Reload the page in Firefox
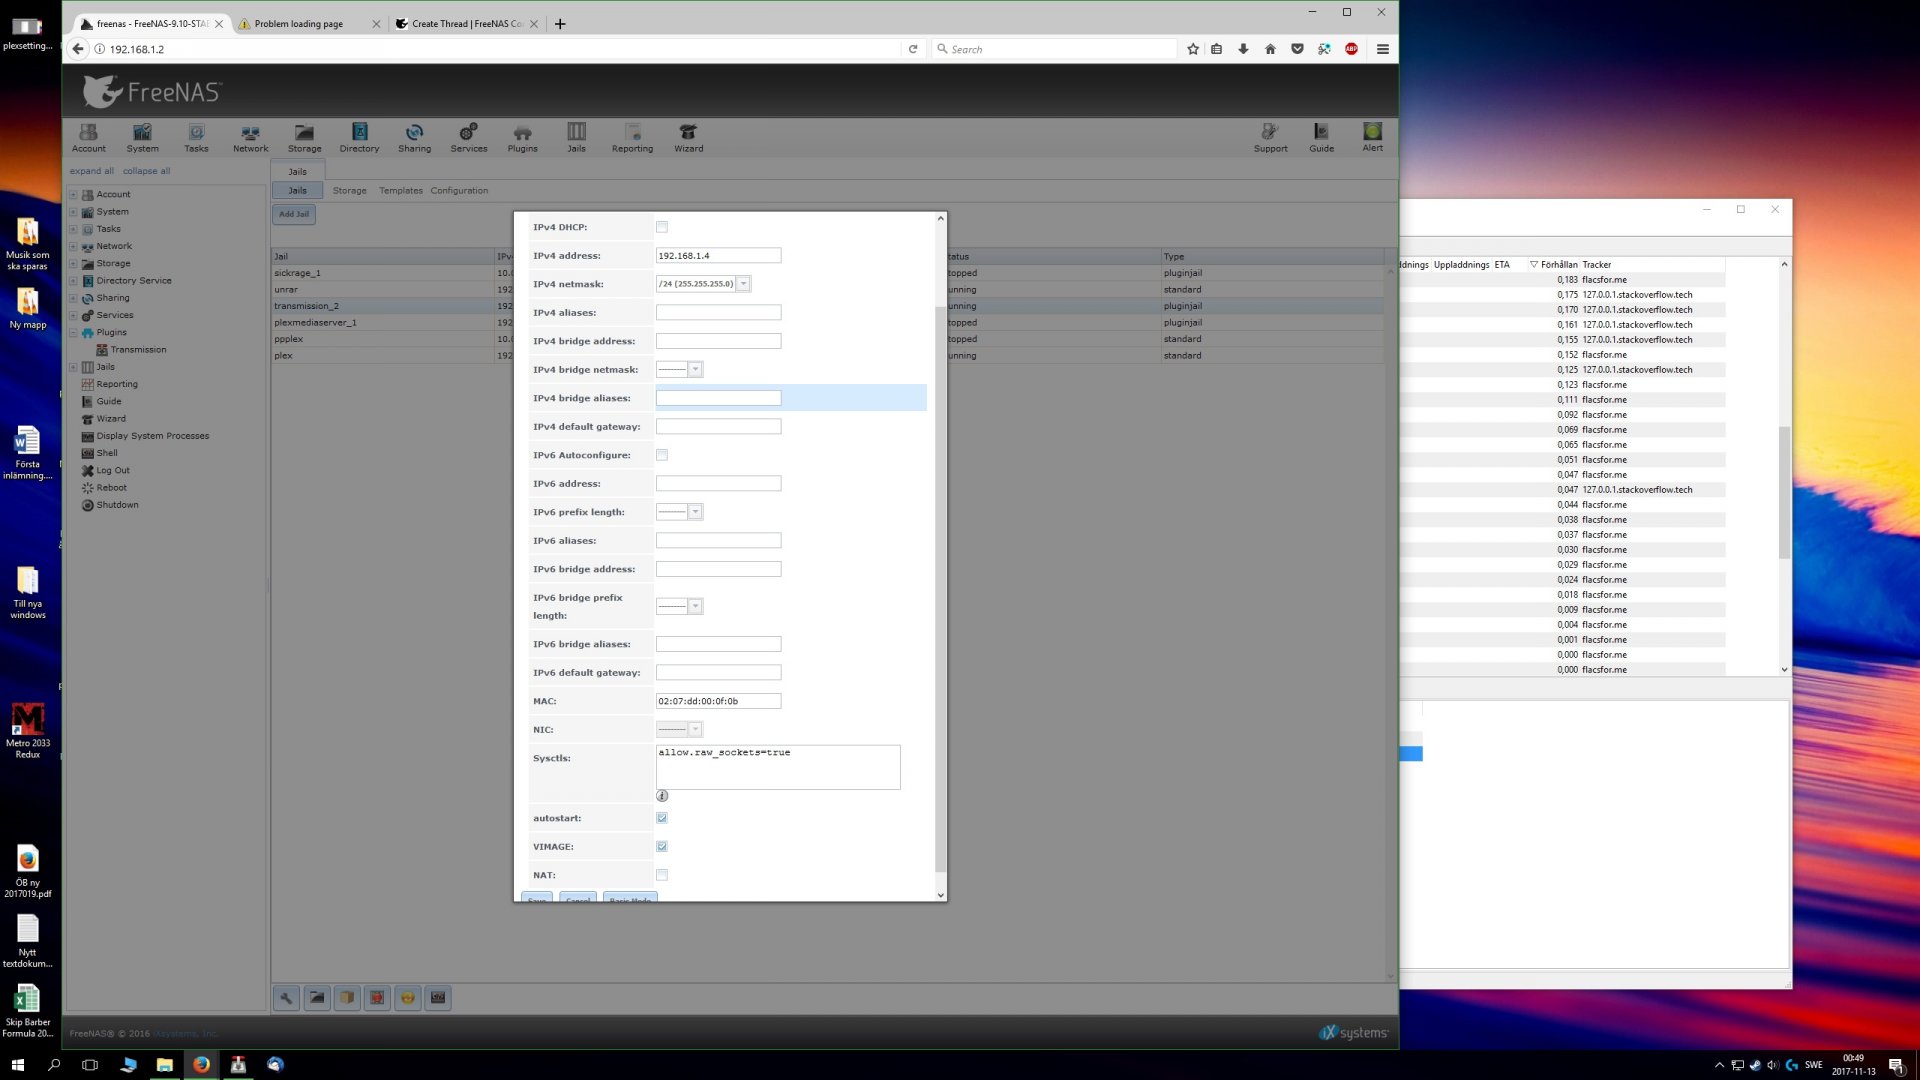Screen dimensions: 1920x1080 point(912,49)
